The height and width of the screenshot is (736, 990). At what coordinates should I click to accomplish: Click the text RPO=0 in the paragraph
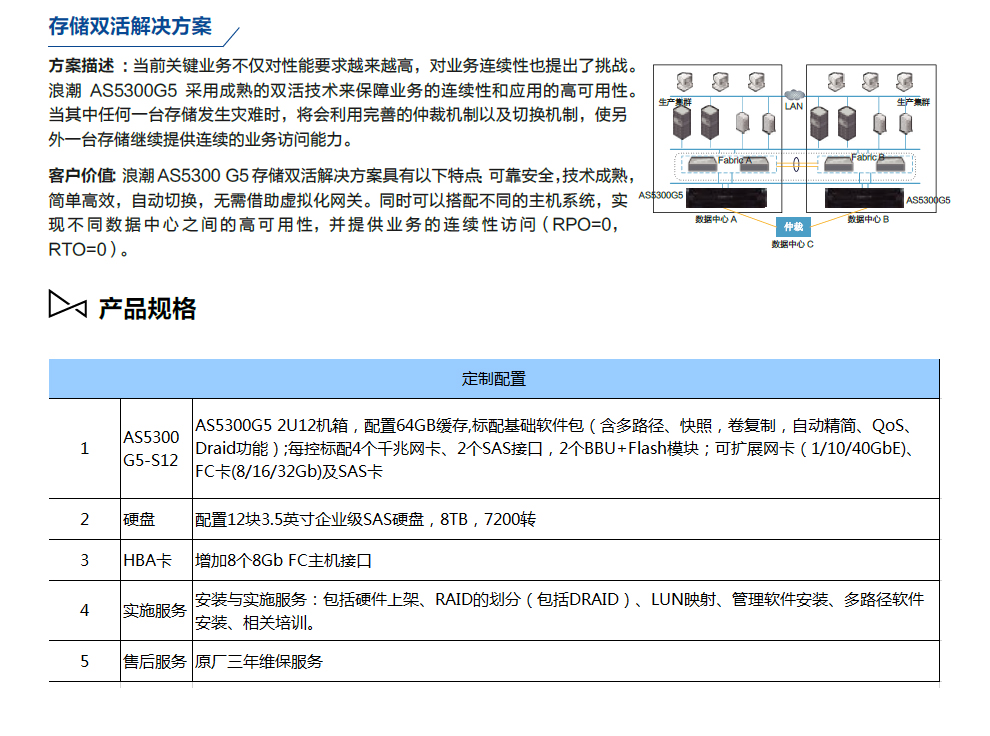point(581,225)
